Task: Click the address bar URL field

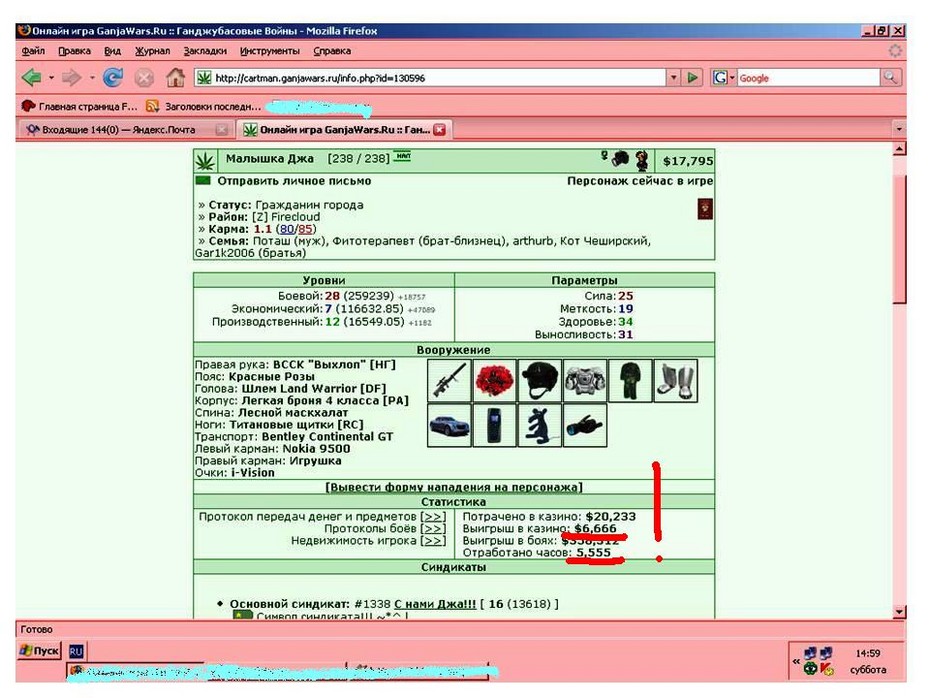Action: (439, 78)
